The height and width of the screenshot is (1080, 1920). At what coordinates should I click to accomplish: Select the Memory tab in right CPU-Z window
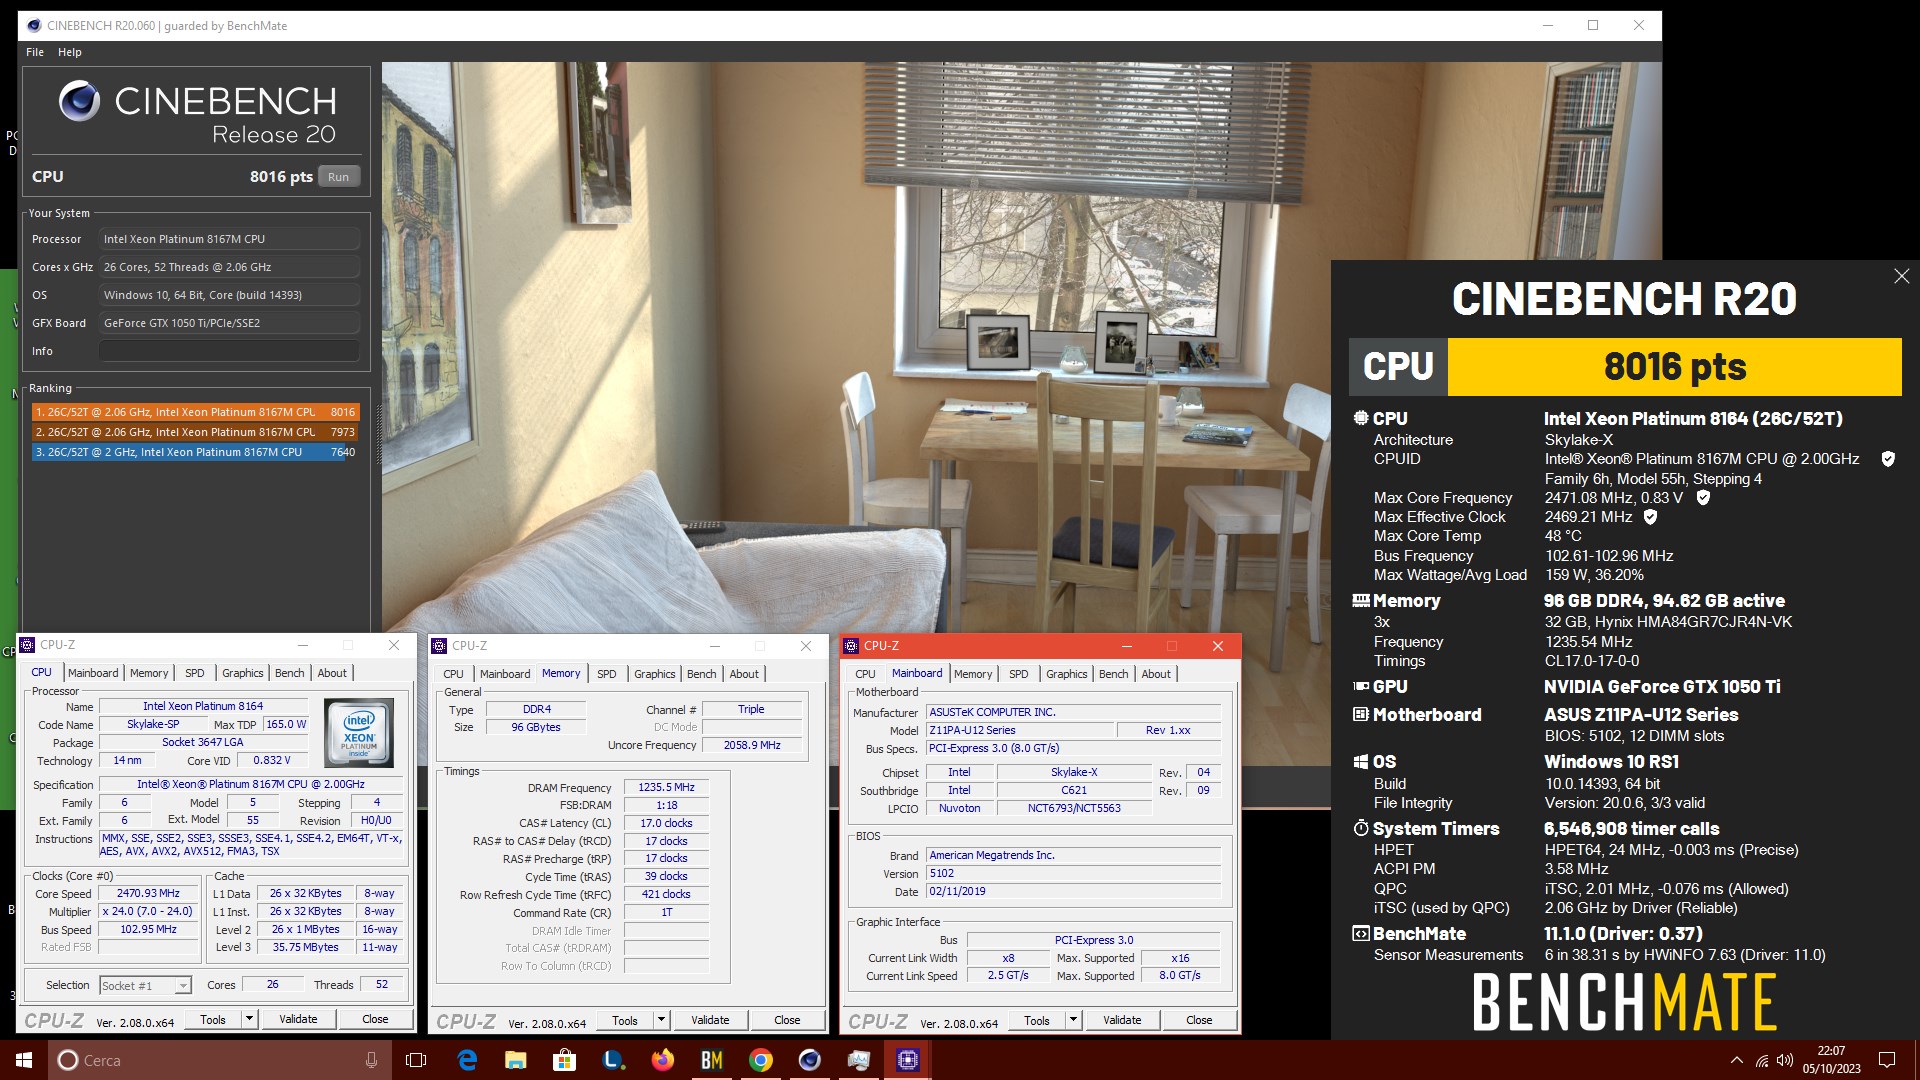point(973,674)
